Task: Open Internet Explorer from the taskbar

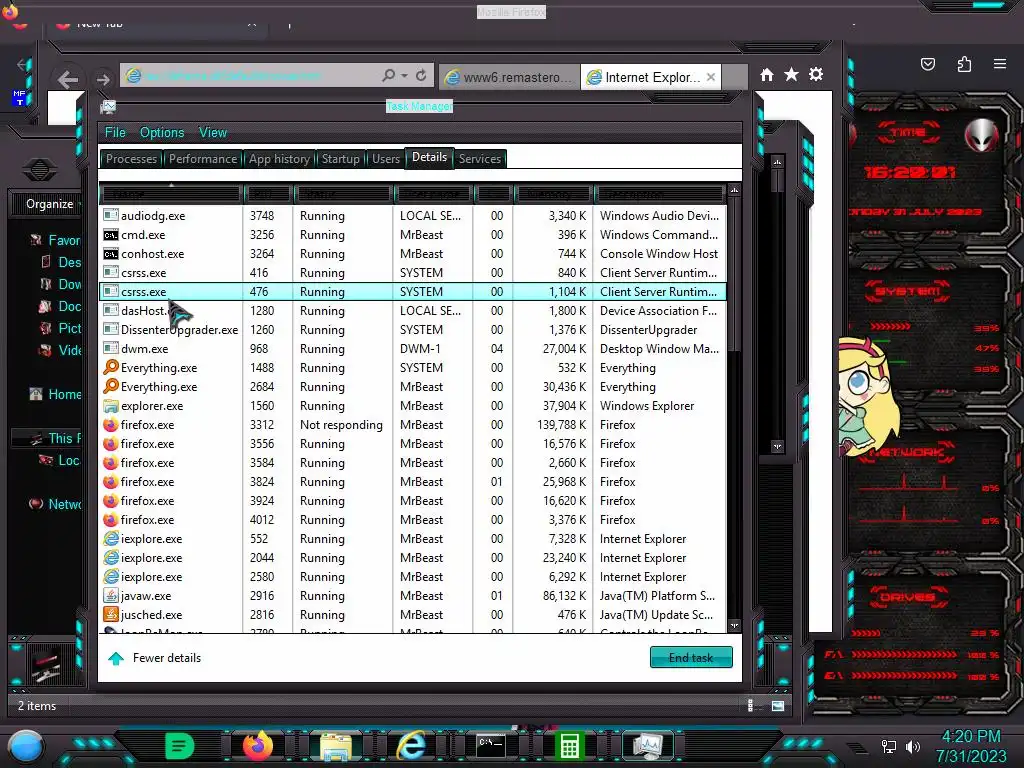Action: click(412, 746)
